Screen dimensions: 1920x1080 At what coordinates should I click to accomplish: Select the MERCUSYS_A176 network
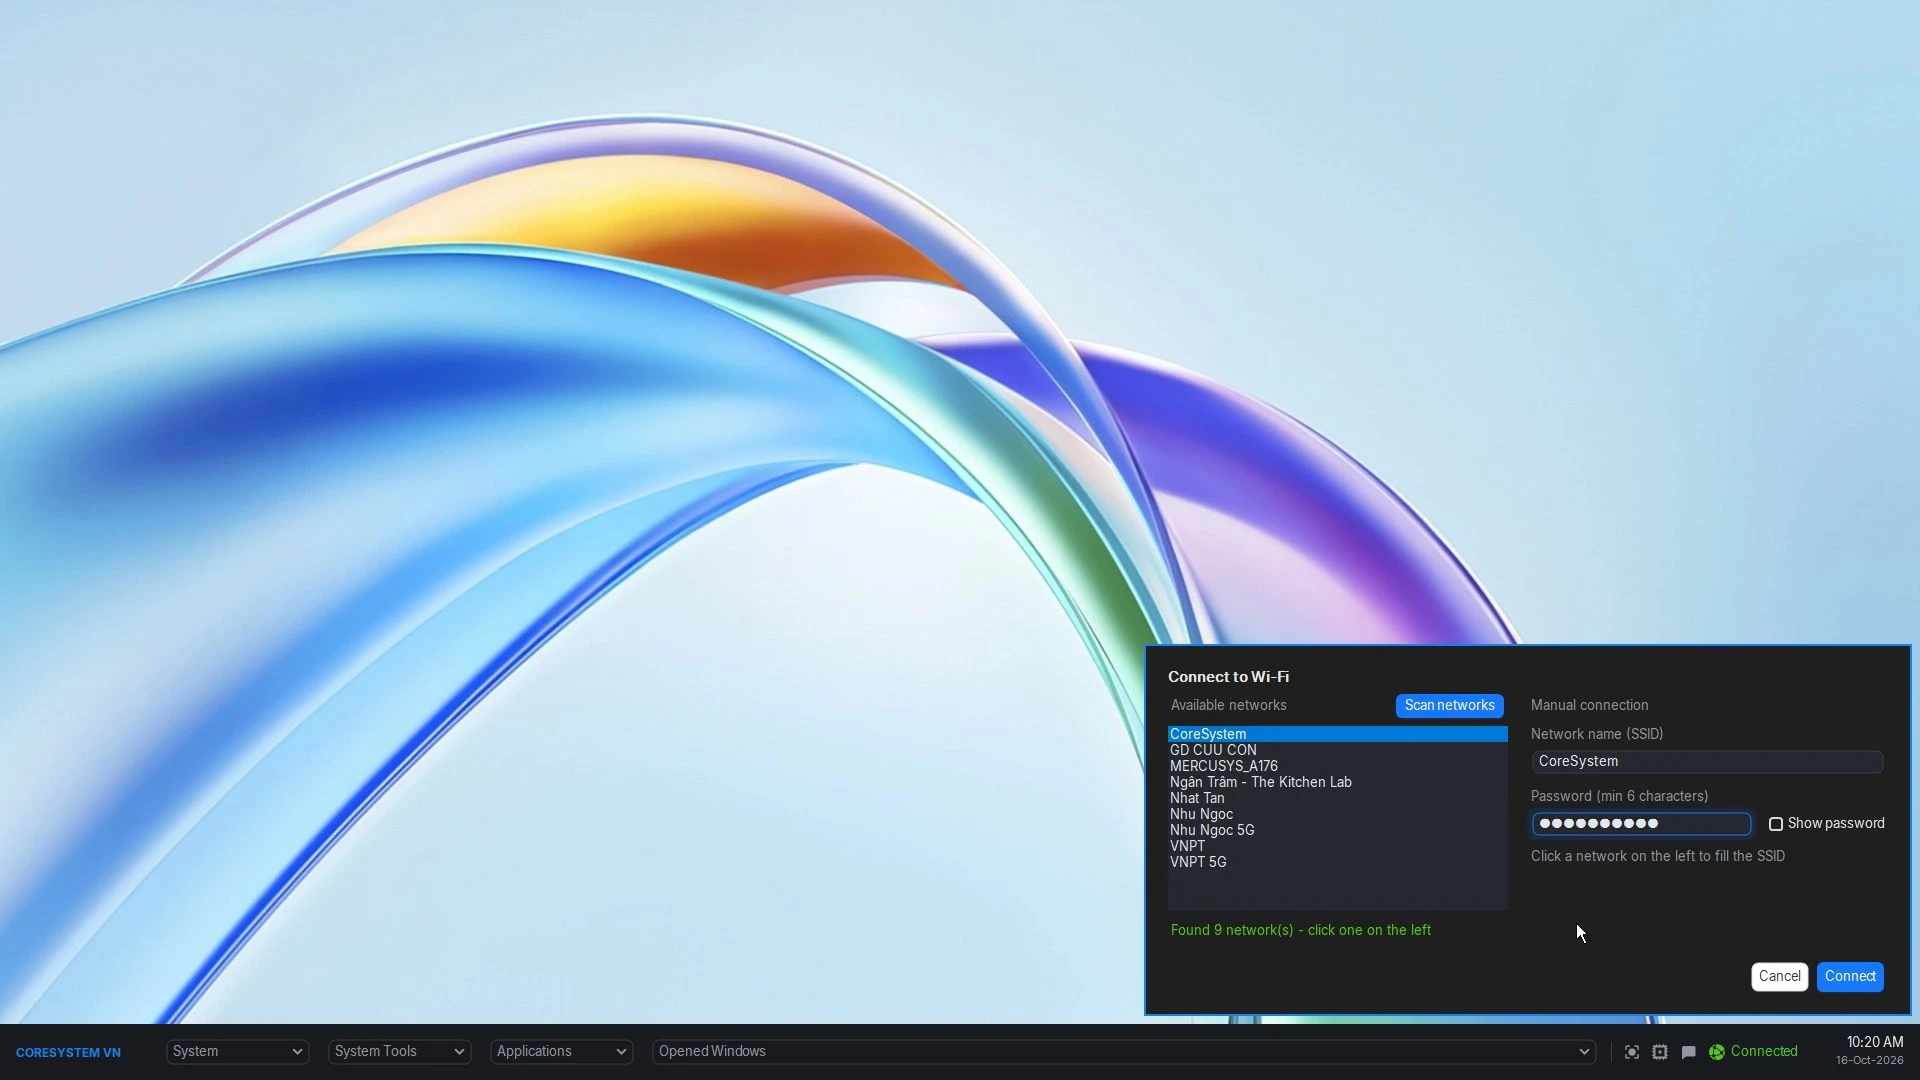coord(1337,766)
